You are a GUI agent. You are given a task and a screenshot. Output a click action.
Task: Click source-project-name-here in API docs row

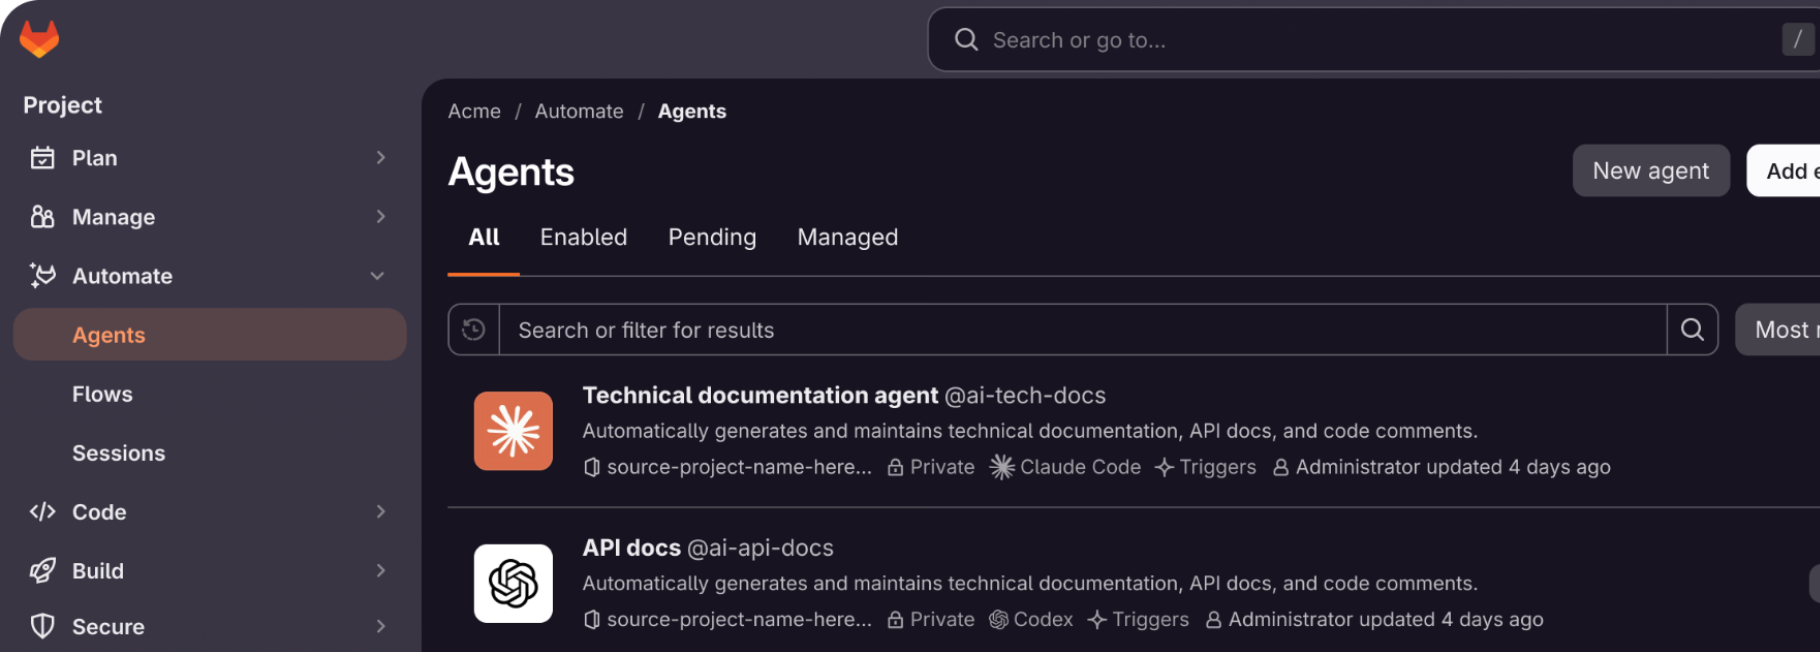[739, 620]
